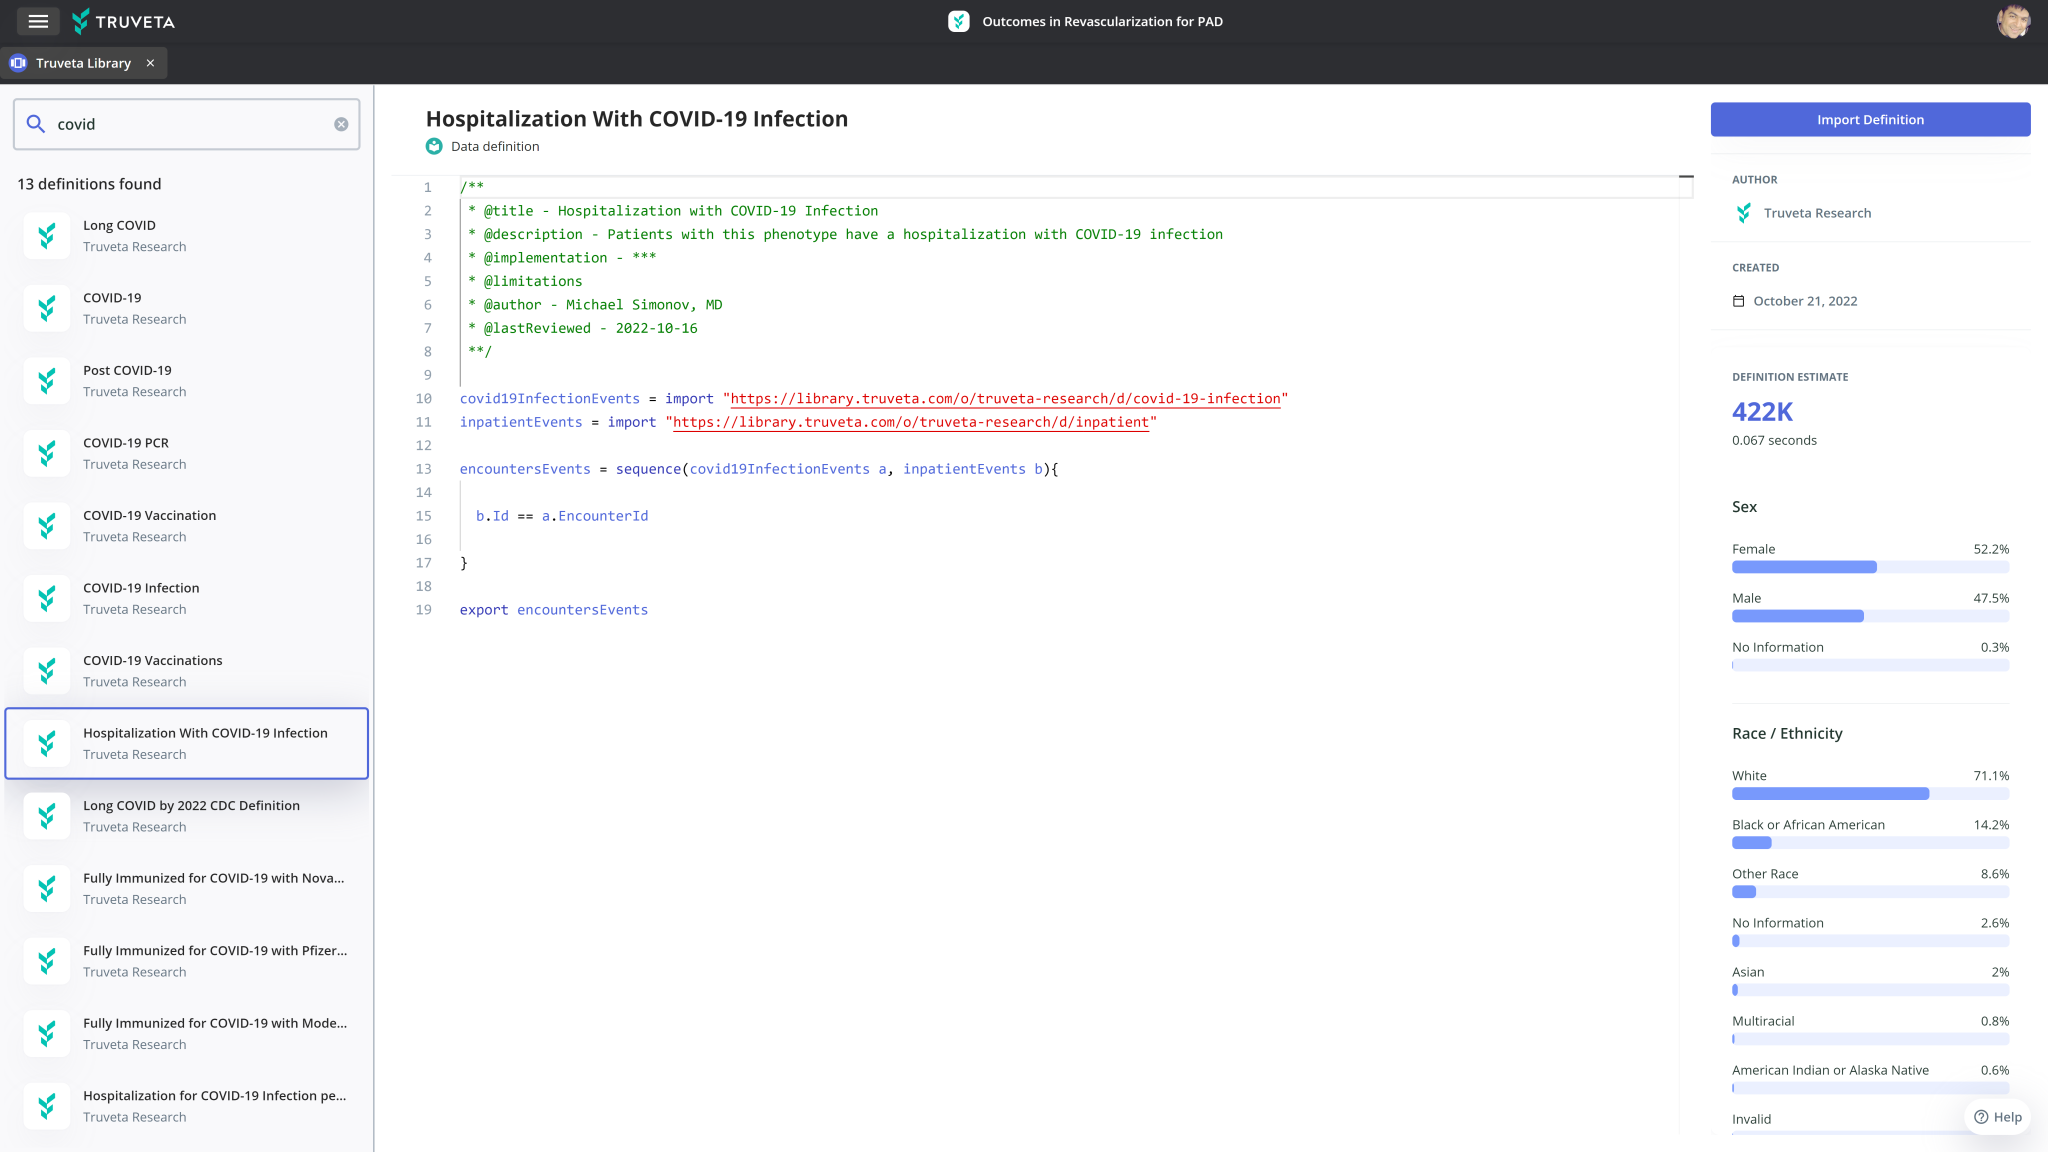The width and height of the screenshot is (2048, 1152).
Task: Click the user profile avatar
Action: [x=2012, y=21]
